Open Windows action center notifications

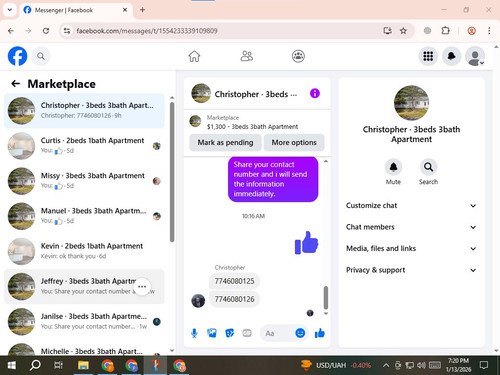pyautogui.click(x=484, y=365)
